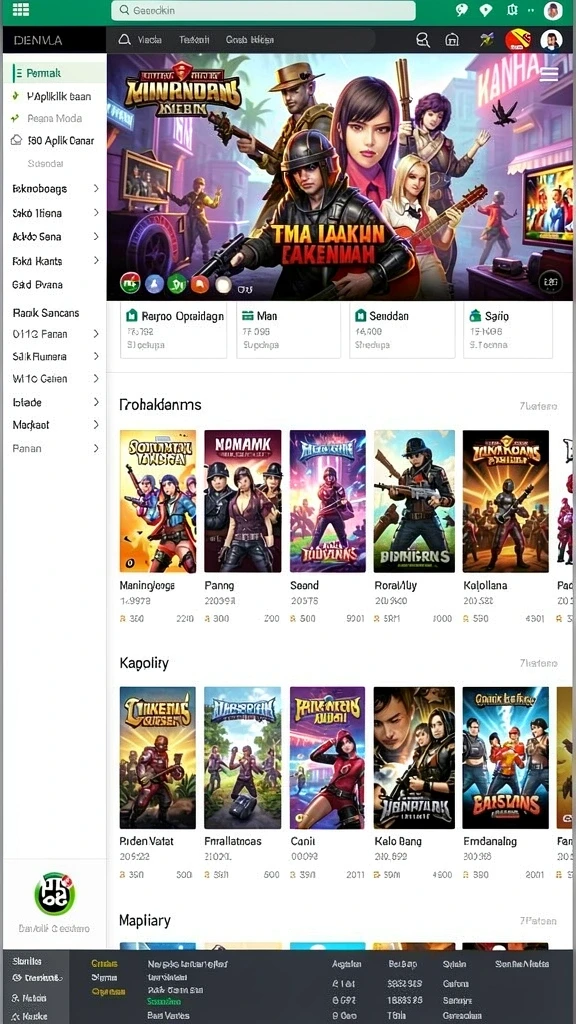Click the Frohaklanms section's see-all link
Viewport: 576px width, 1024px height.
[x=538, y=406]
